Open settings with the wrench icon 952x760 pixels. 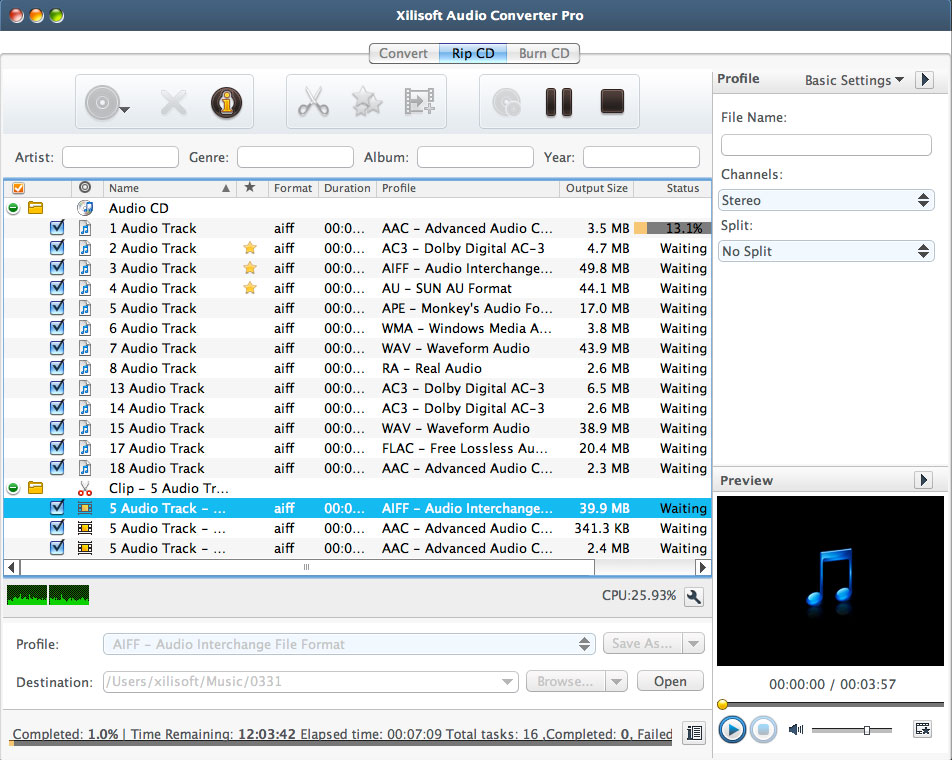coord(693,596)
